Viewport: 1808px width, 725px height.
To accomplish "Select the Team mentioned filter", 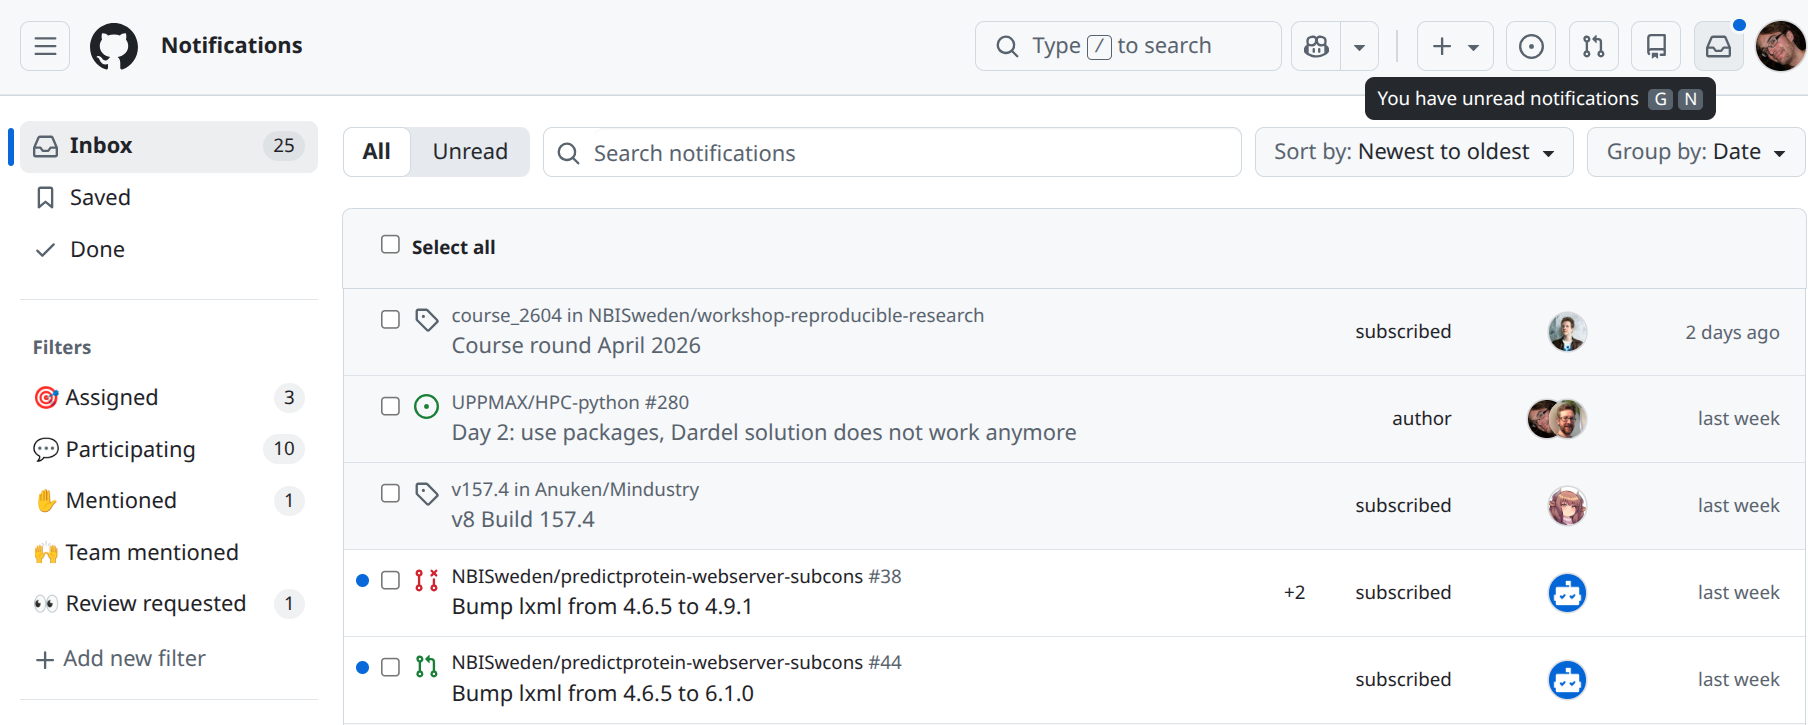I will pos(169,553).
